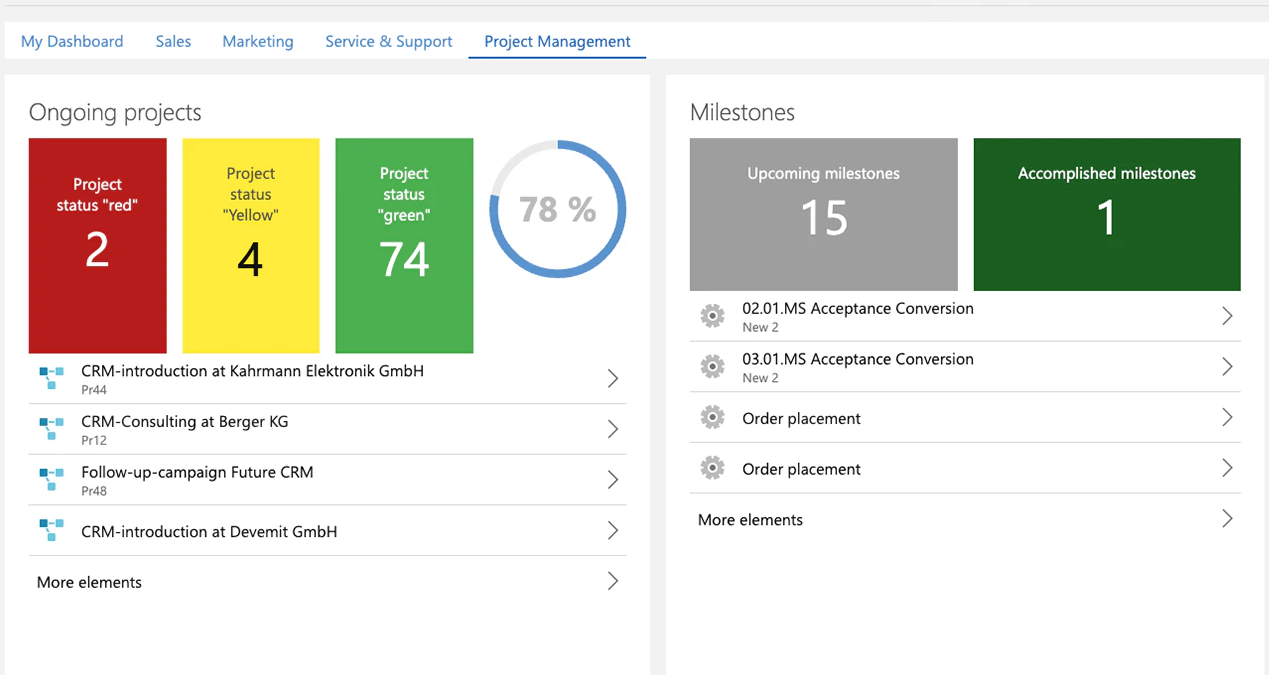The width and height of the screenshot is (1269, 675).
Task: Open chevron of Milestones More elements
Action: (1227, 518)
